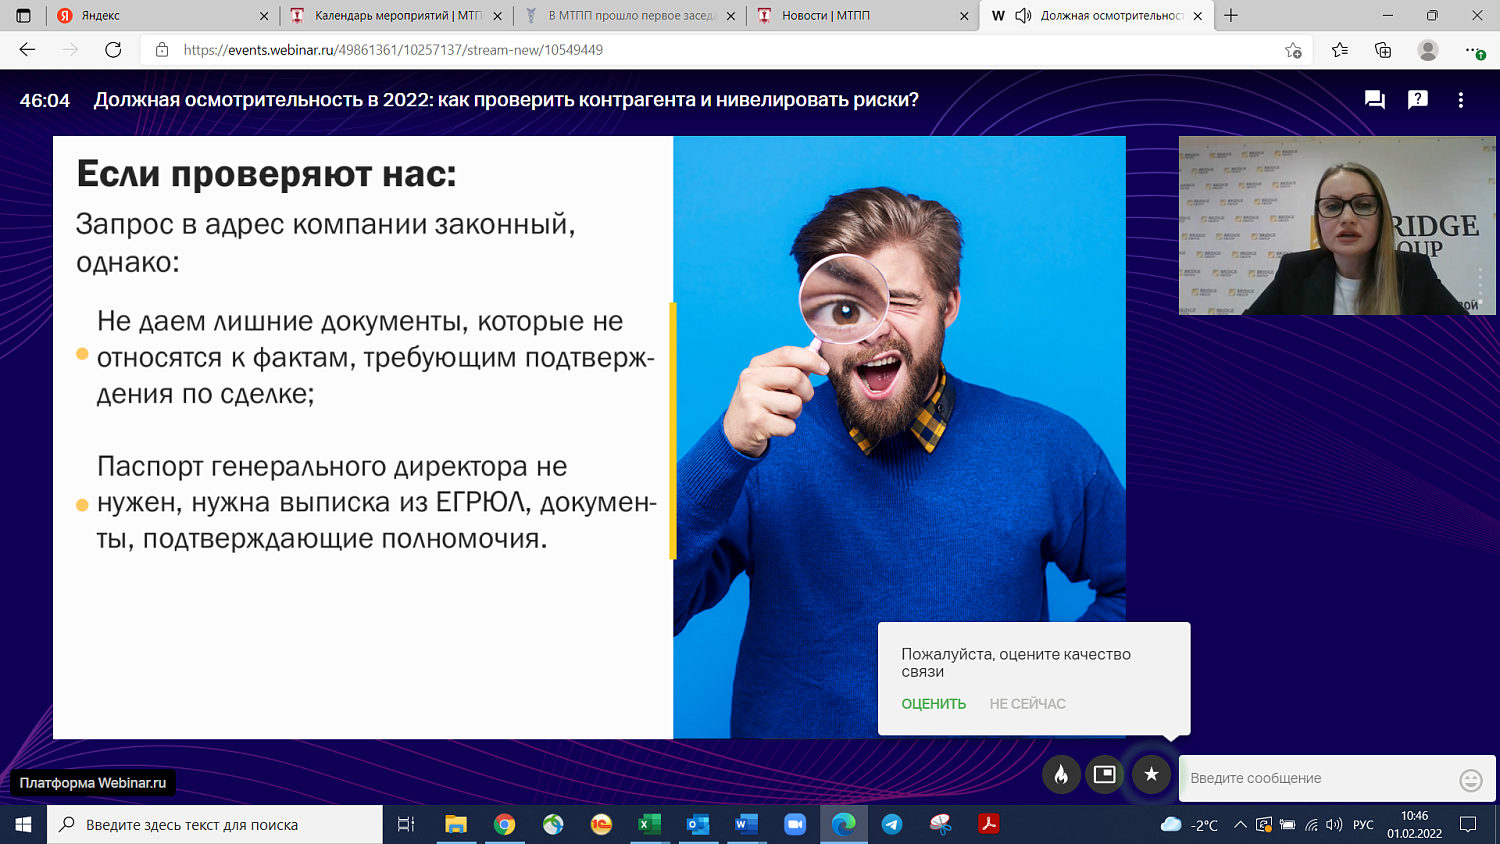Click the presenter video thumbnail
This screenshot has height=844, width=1500.
coord(1337,226)
